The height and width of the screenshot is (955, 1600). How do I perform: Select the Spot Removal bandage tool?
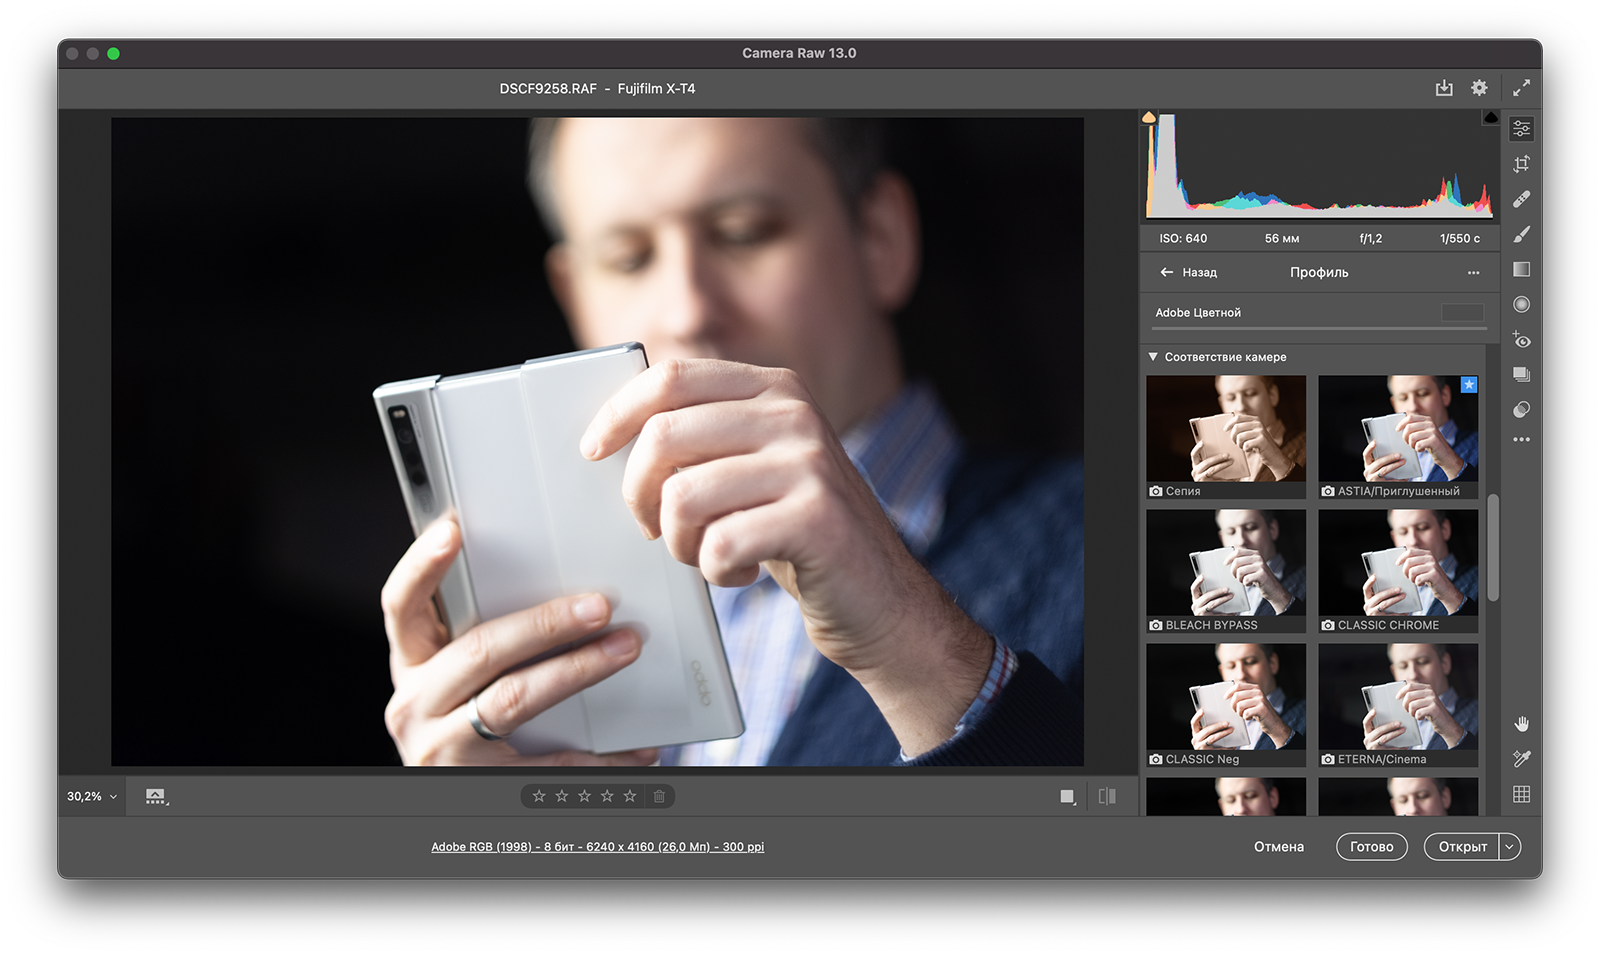click(1521, 199)
